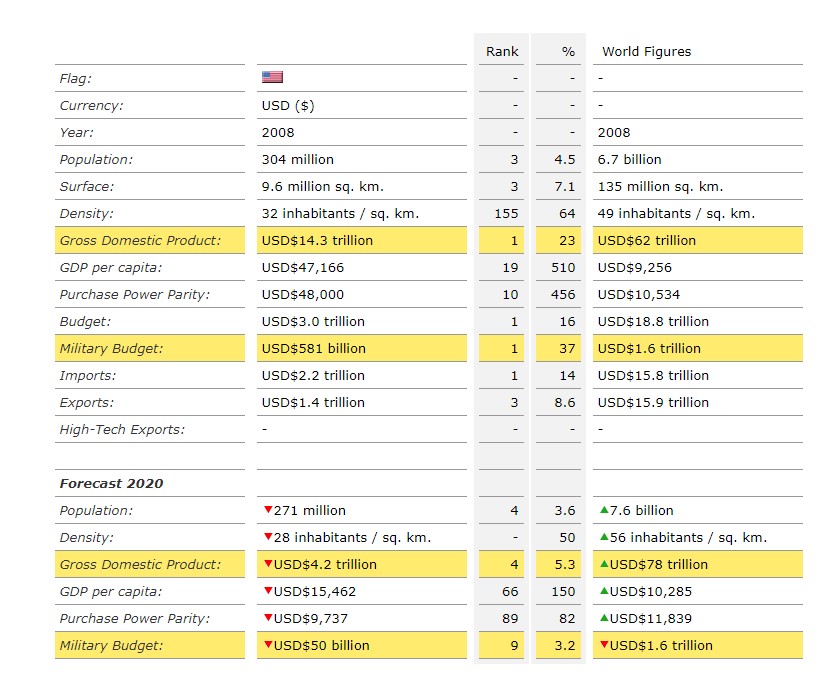This screenshot has width=830, height=675.
Task: Click red arrow beside USD$4.2 trillion
Action: click(x=267, y=564)
